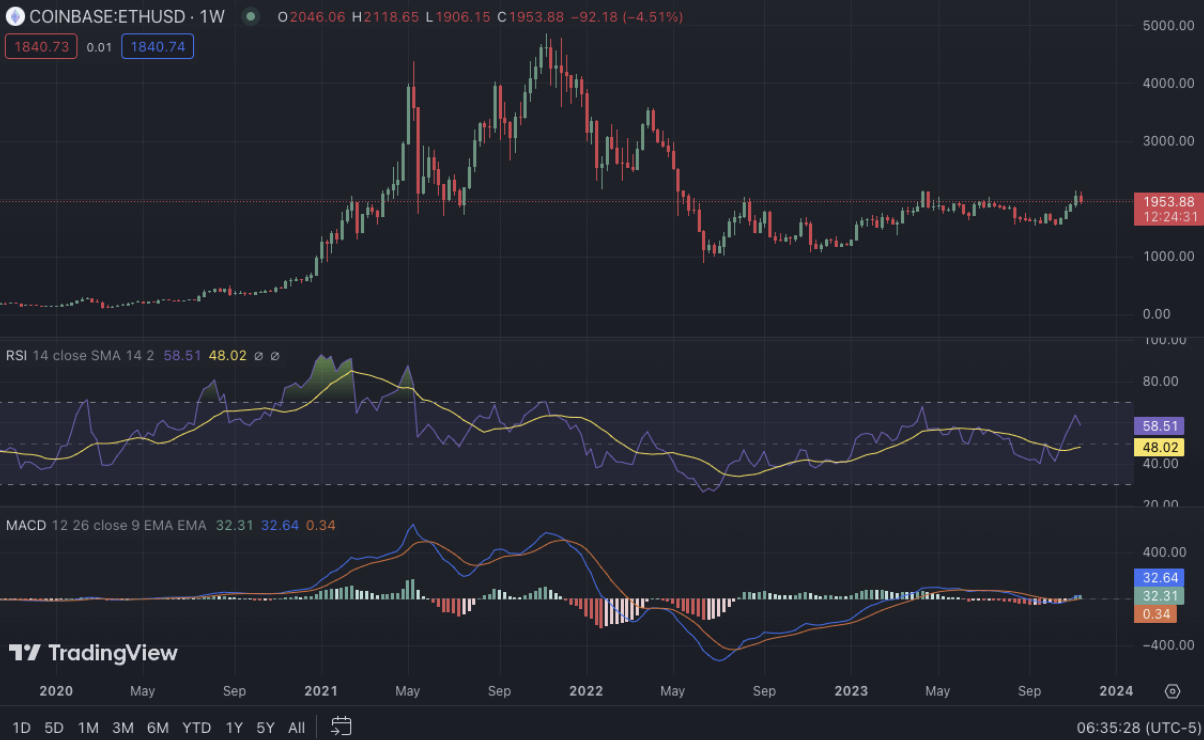The image size is (1204, 740).
Task: Click the MACD 400.00 axis label
Action: 1167,552
